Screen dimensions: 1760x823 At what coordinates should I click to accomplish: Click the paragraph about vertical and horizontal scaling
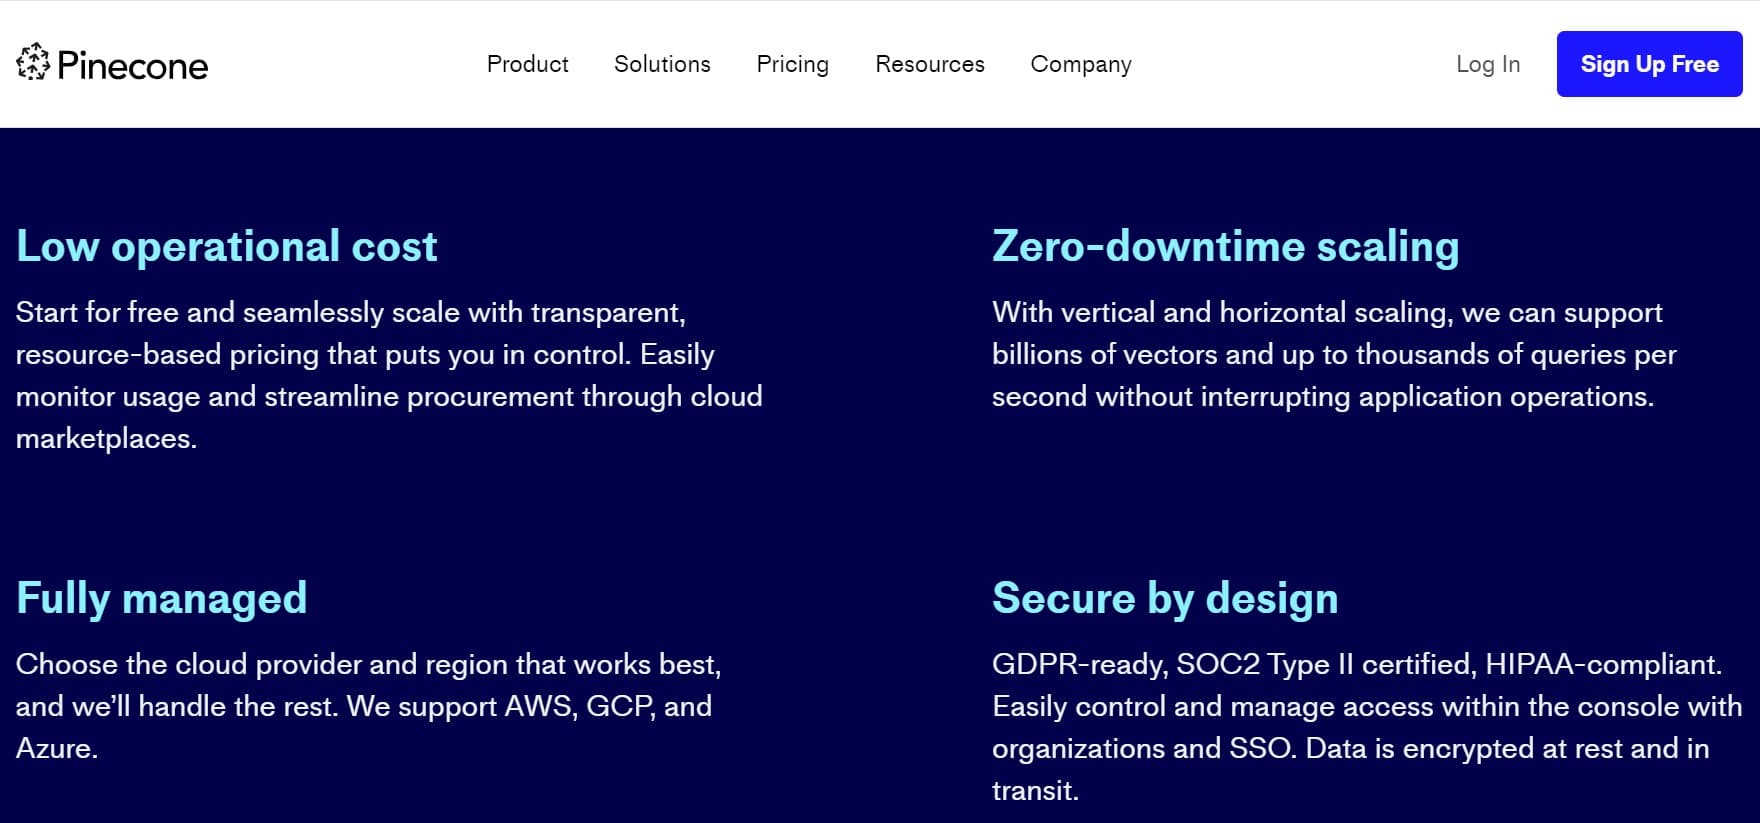pos(1333,354)
